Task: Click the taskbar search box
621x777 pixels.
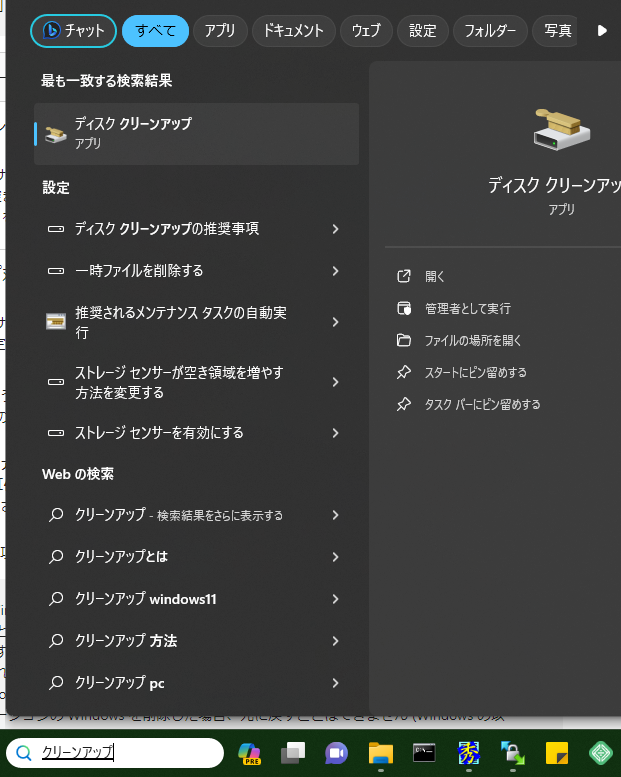Action: pos(115,753)
